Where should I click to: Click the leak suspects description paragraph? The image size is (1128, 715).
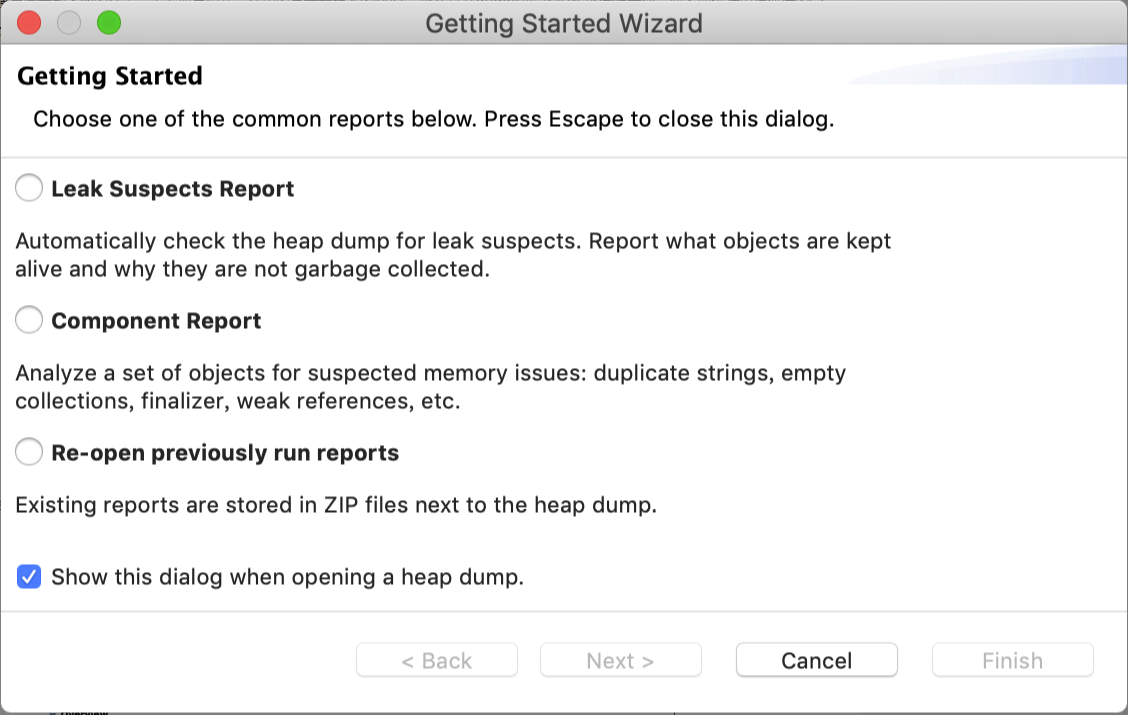(x=452, y=255)
